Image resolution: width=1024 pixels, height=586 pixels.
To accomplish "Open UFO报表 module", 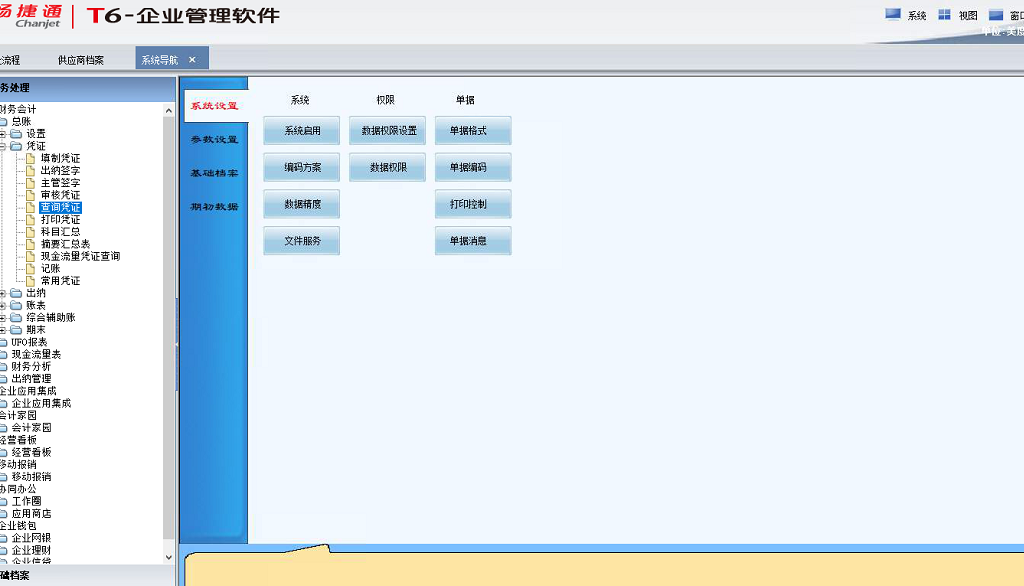I will tap(29, 342).
